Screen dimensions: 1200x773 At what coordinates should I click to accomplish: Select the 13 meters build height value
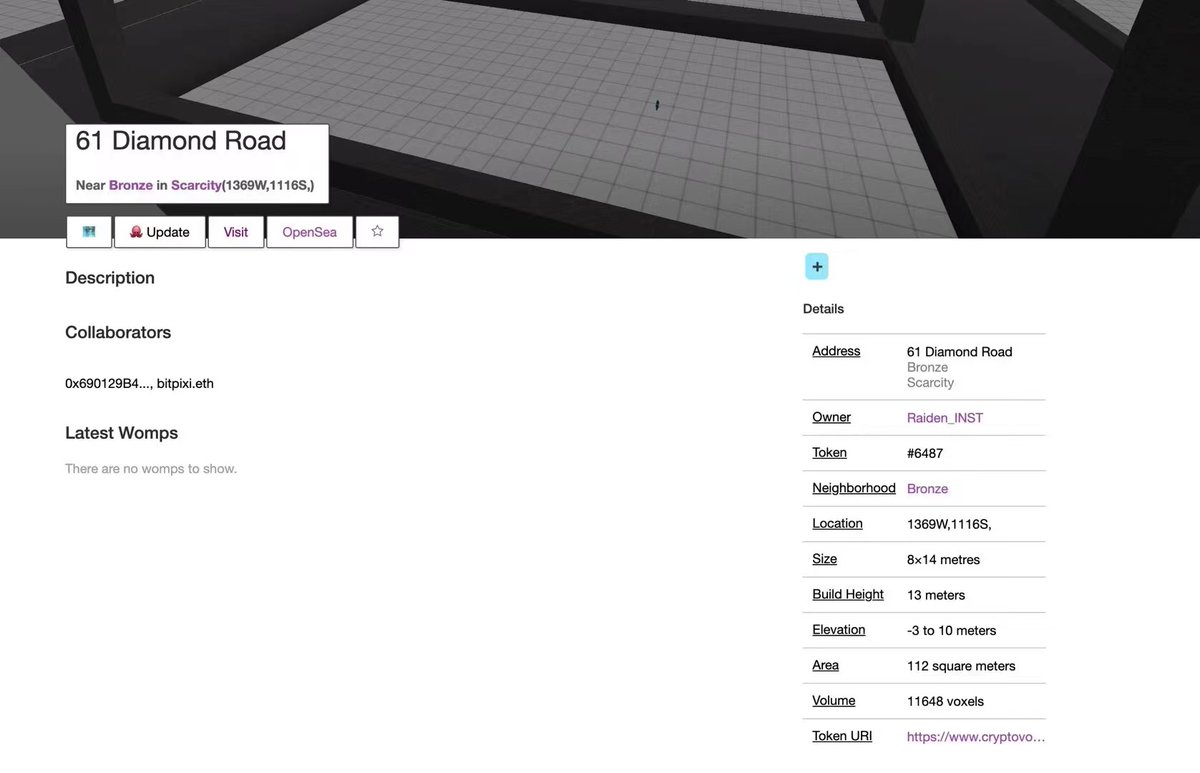tap(936, 595)
